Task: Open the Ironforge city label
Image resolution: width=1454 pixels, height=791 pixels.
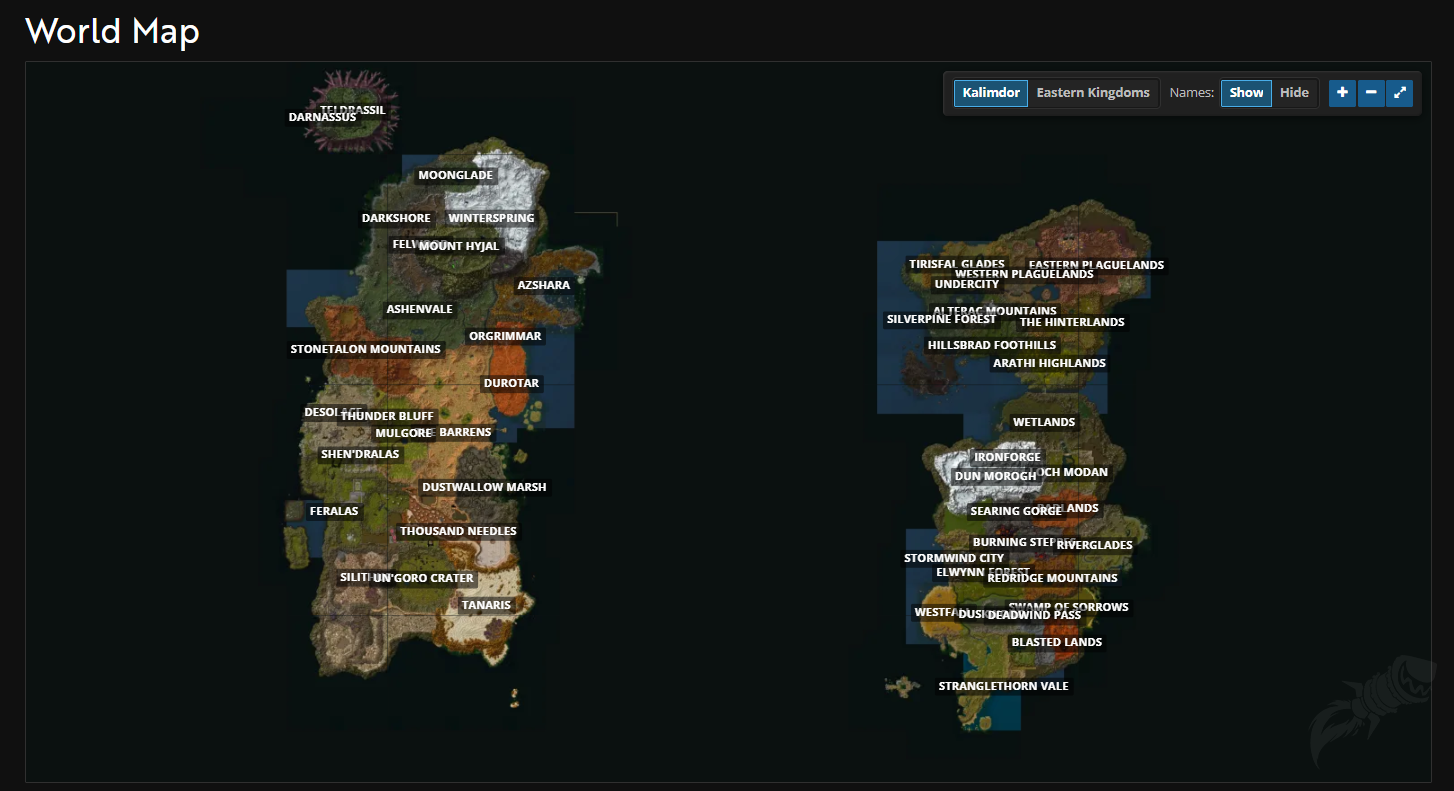Action: coord(1008,457)
